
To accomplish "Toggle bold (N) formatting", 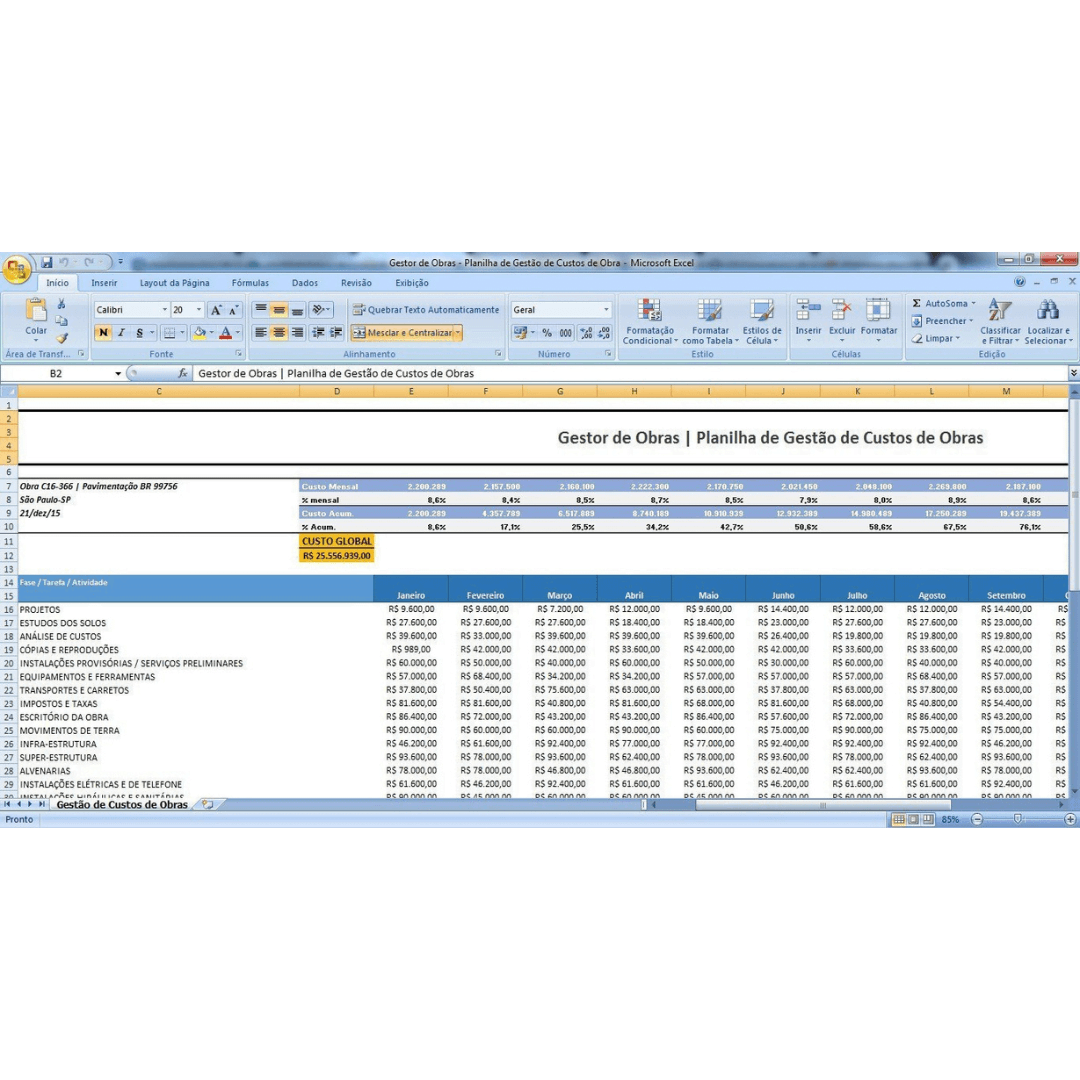I will 103,333.
